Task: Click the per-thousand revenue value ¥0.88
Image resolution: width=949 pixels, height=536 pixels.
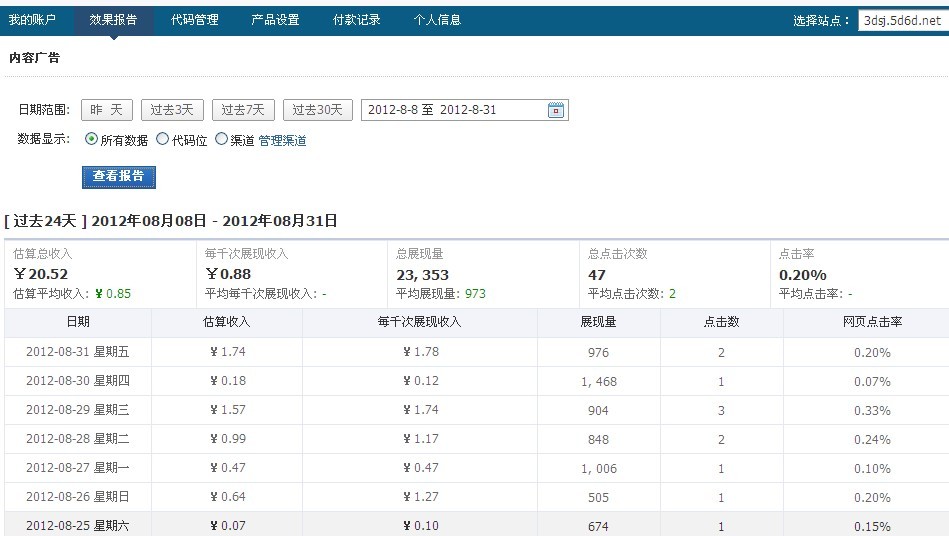Action: point(228,274)
